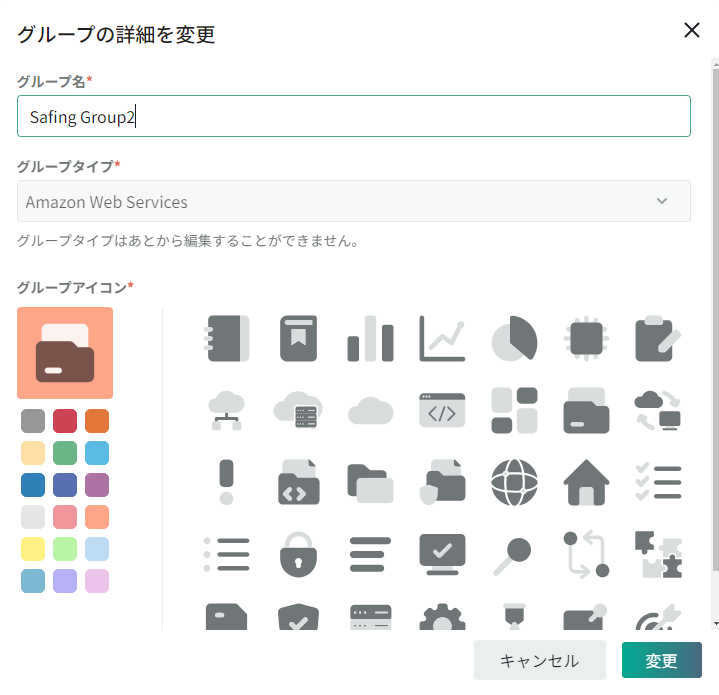Image resolution: width=719 pixels, height=695 pixels.
Task: Select the pink-salmon color swatch
Action: [x=65, y=517]
